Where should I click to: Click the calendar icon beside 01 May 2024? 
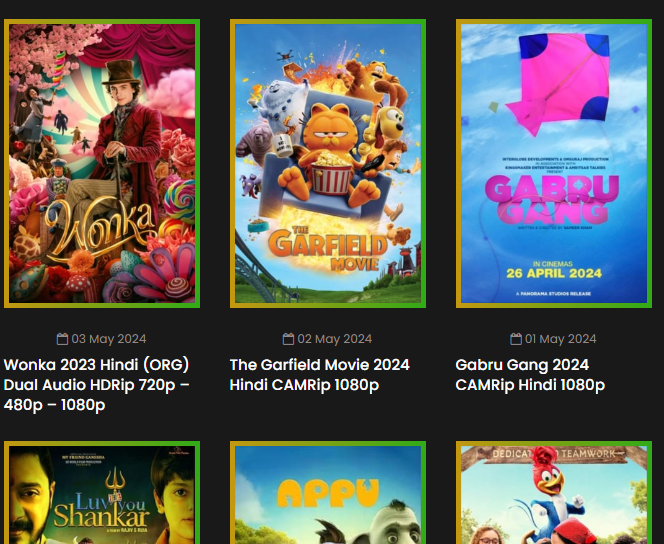[516, 339]
